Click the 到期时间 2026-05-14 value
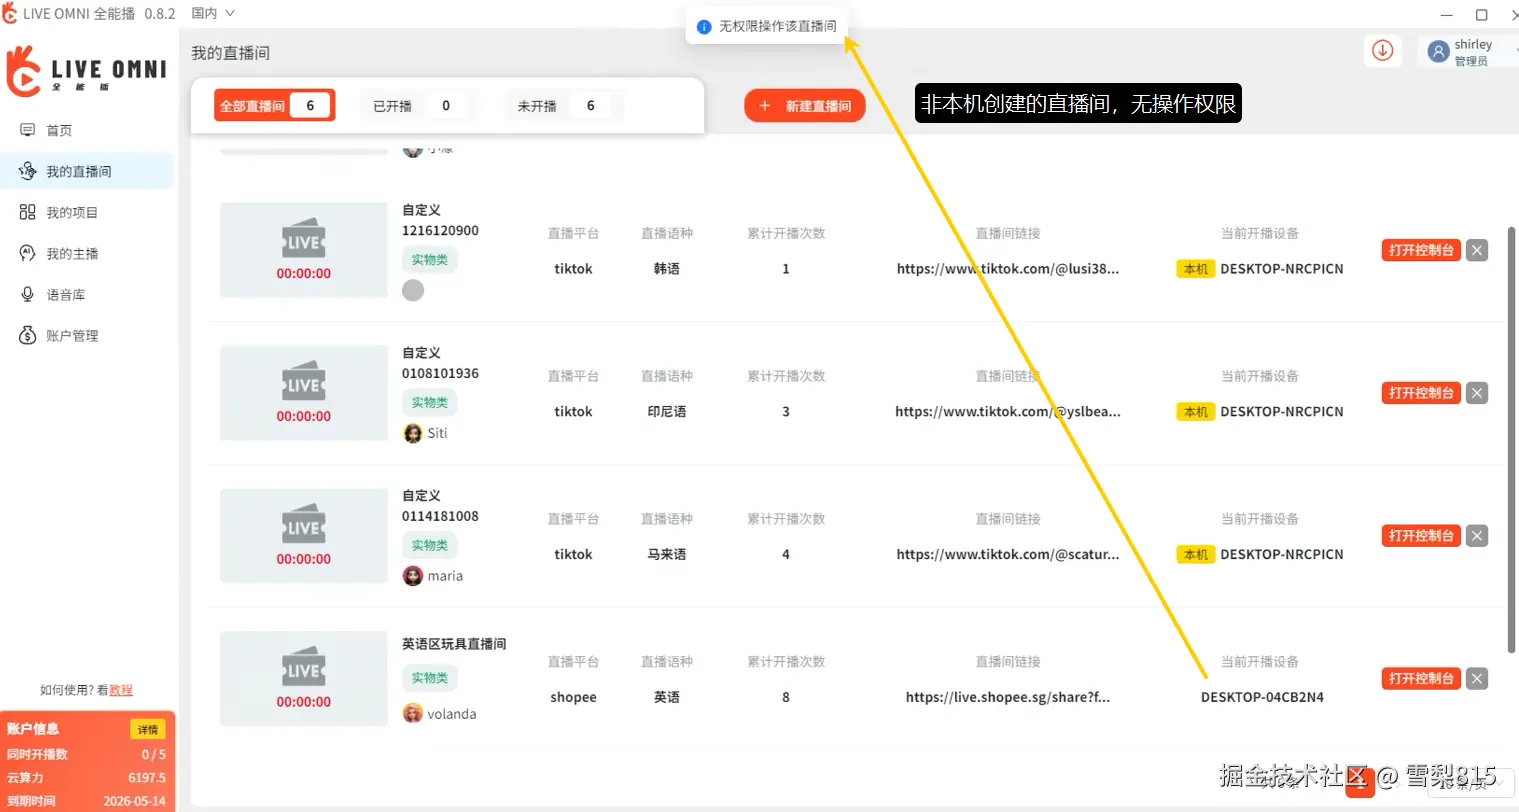1519x812 pixels. coord(135,801)
